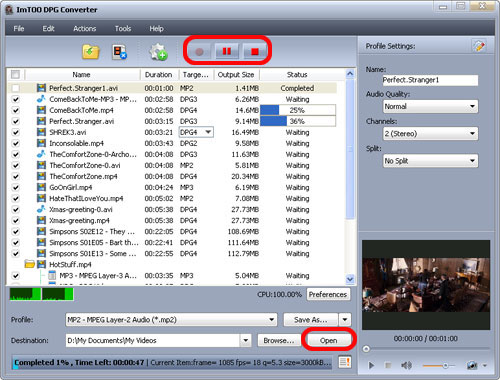Click audio icon of Xmas-greeting-0.avi
The height and width of the screenshot is (380, 500).
41,209
